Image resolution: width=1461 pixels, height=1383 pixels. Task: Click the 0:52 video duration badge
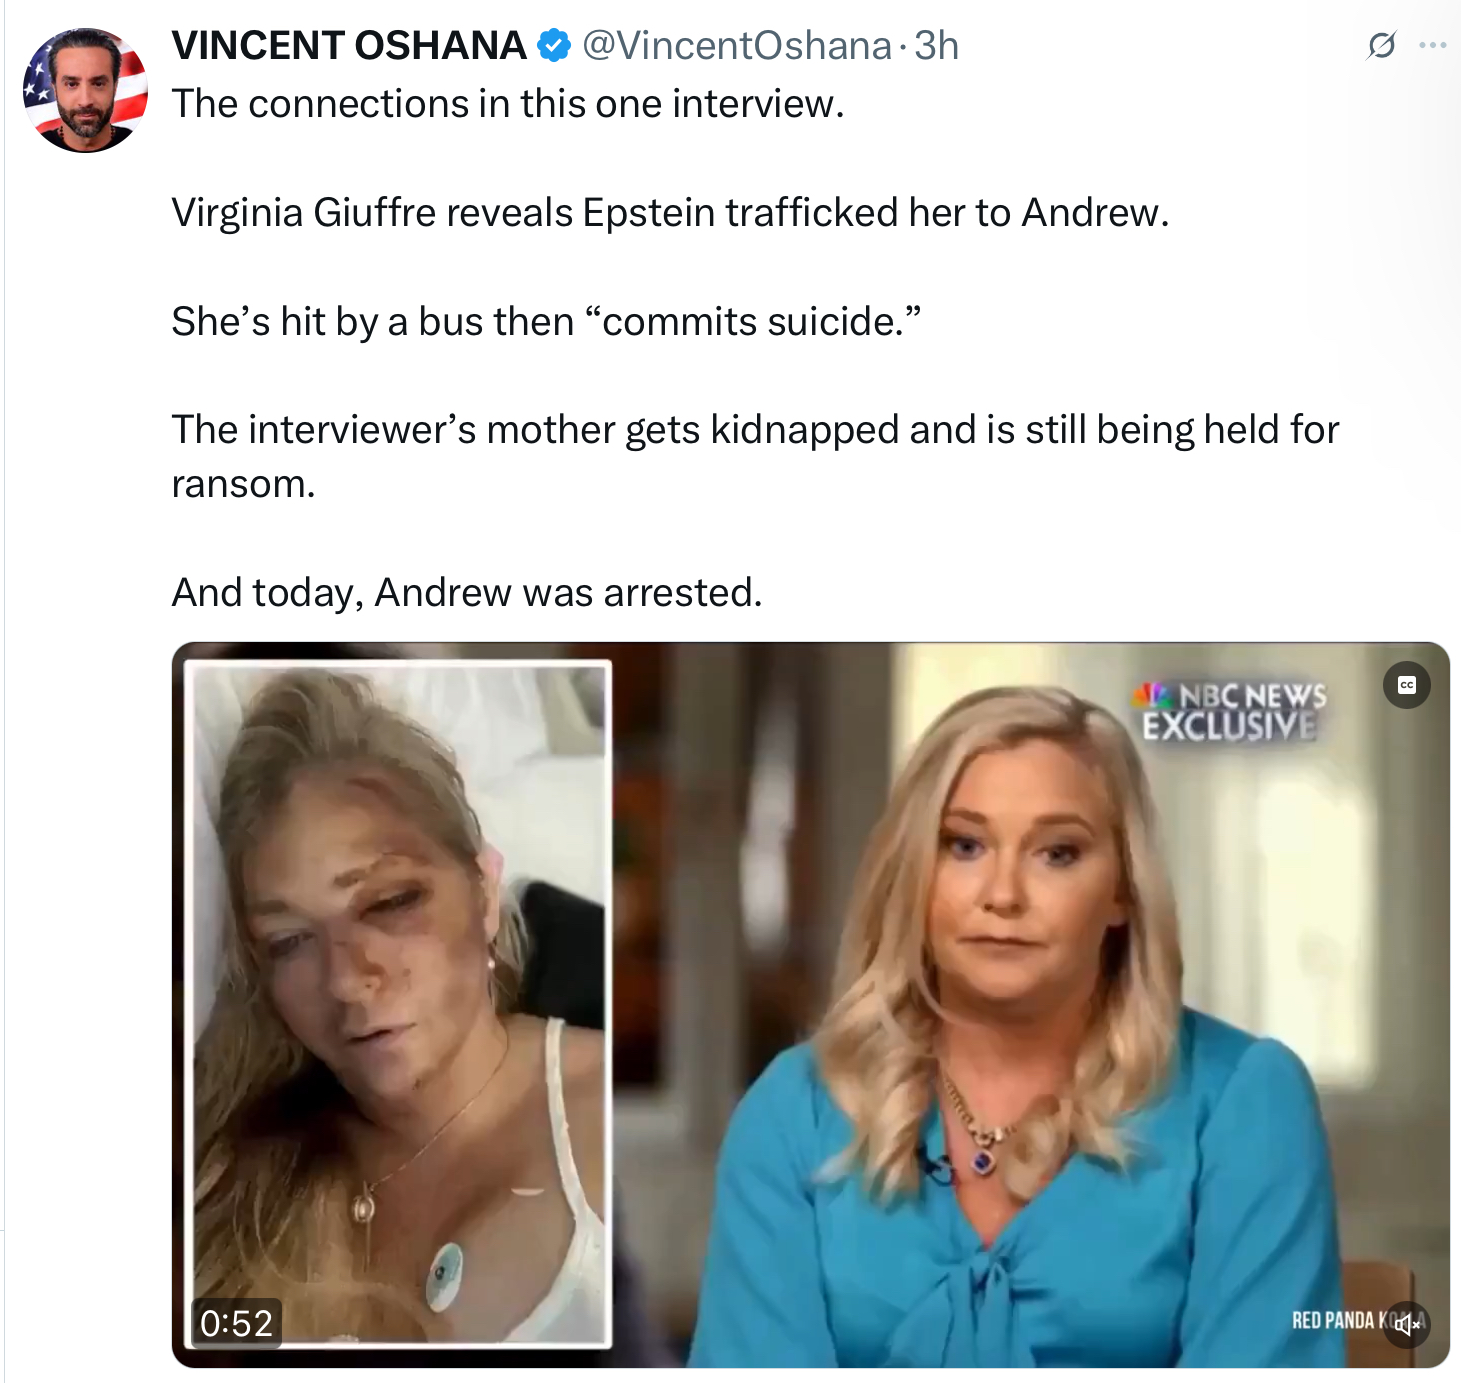coord(236,1323)
